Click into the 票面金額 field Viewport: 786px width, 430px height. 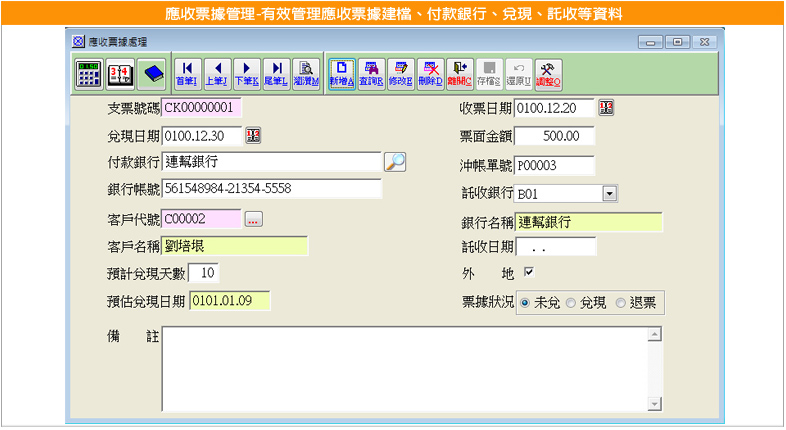coord(554,136)
